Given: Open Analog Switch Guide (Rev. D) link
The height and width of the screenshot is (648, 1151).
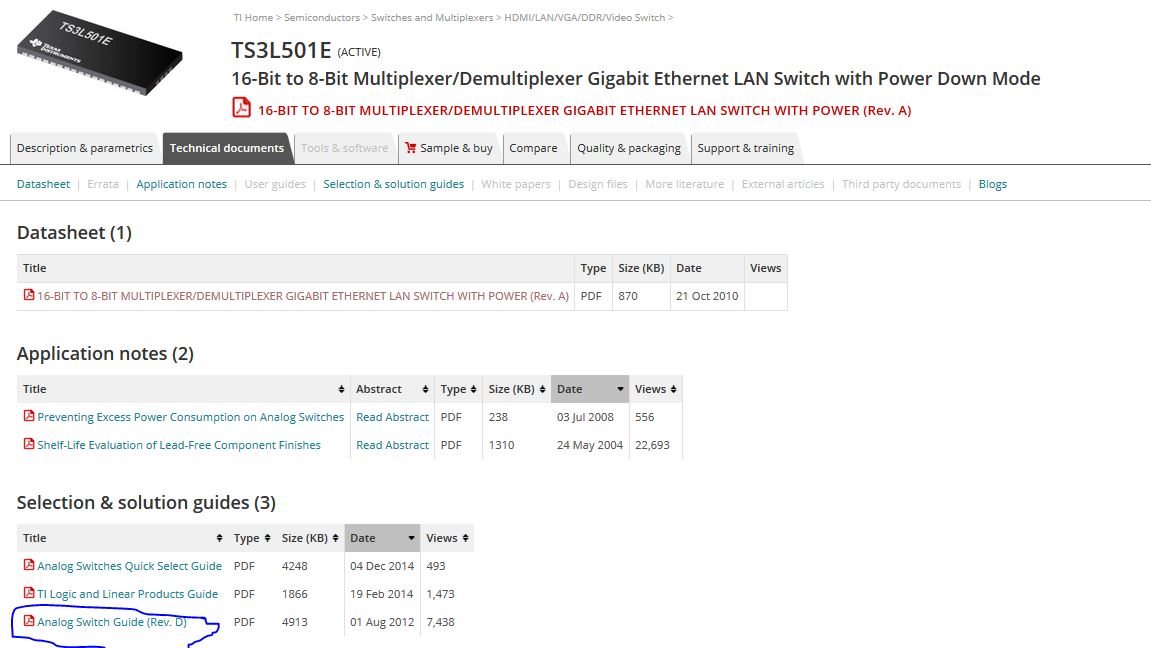Looking at the screenshot, I should coord(112,622).
